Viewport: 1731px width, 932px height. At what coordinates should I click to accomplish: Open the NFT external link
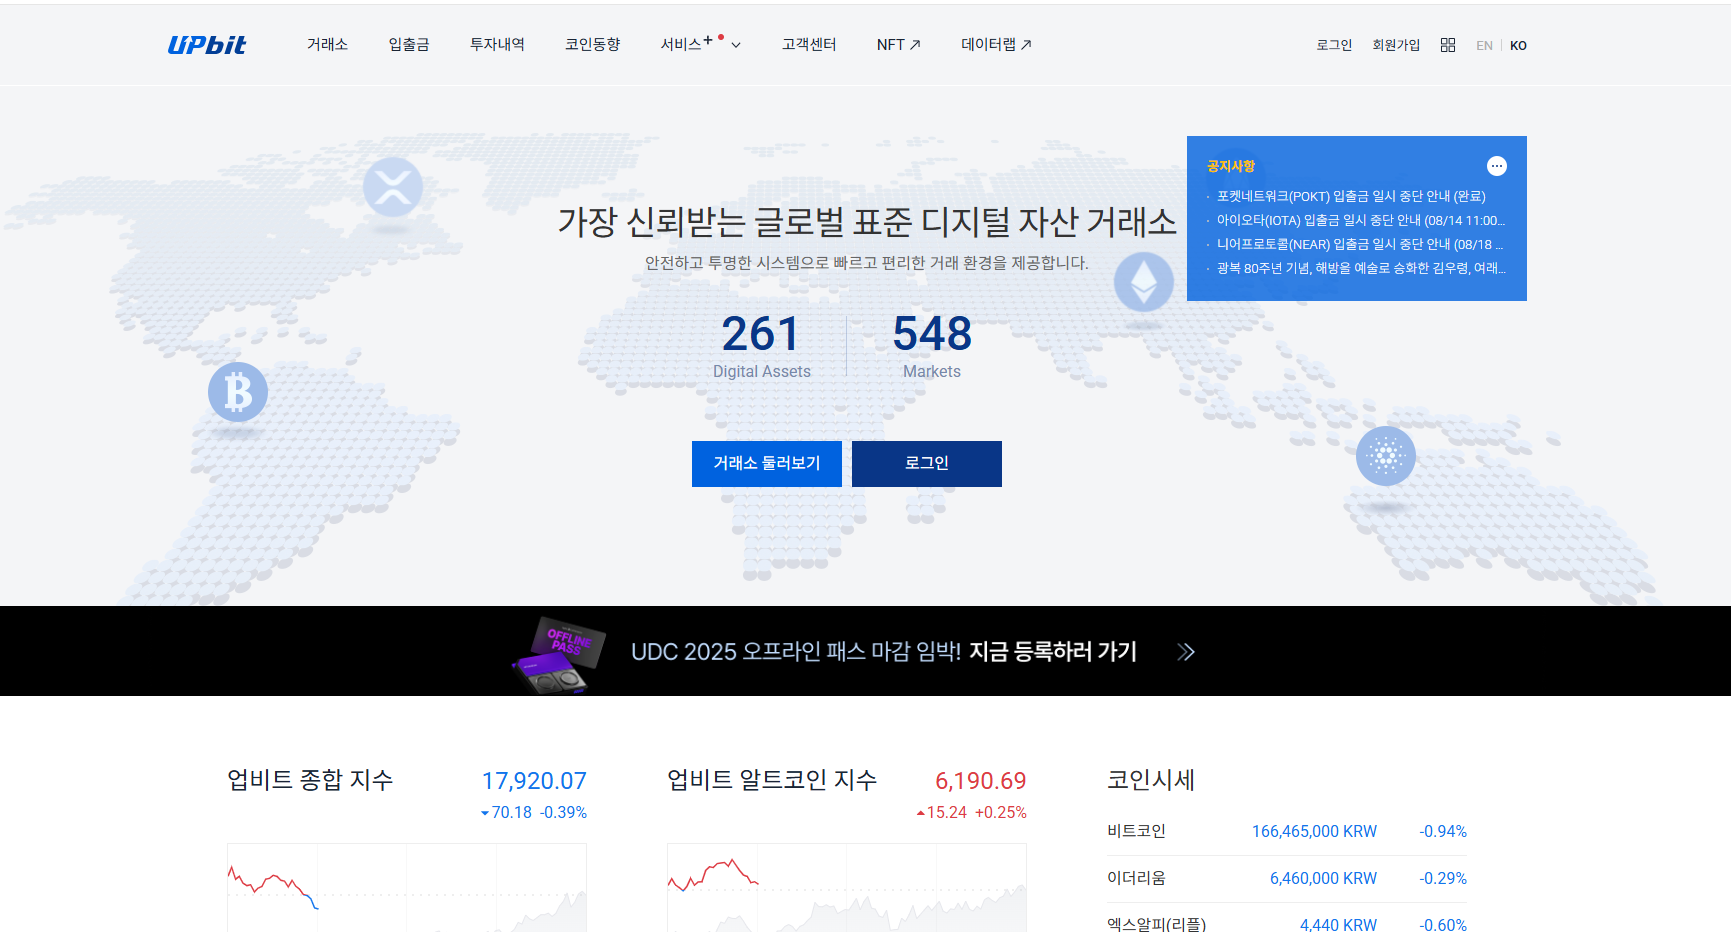pos(898,45)
